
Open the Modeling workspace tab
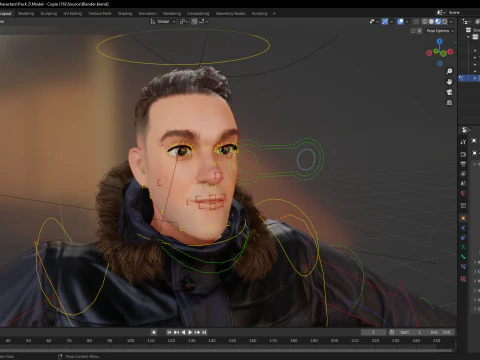point(26,14)
